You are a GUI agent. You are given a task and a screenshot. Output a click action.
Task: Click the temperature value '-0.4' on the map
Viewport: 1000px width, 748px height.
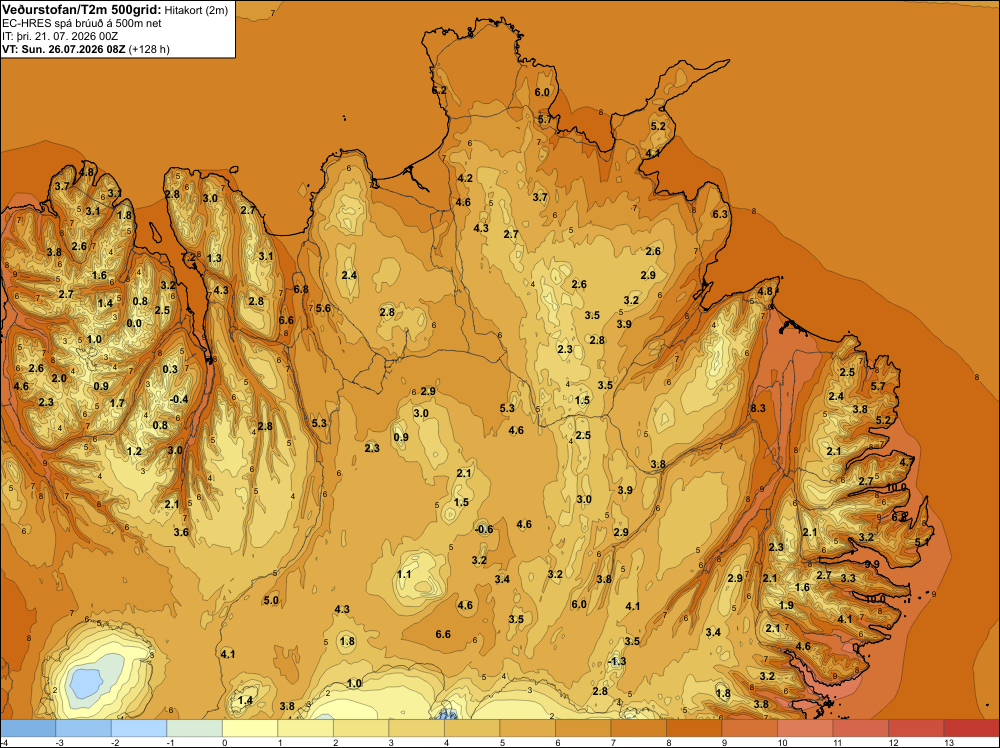click(x=179, y=399)
